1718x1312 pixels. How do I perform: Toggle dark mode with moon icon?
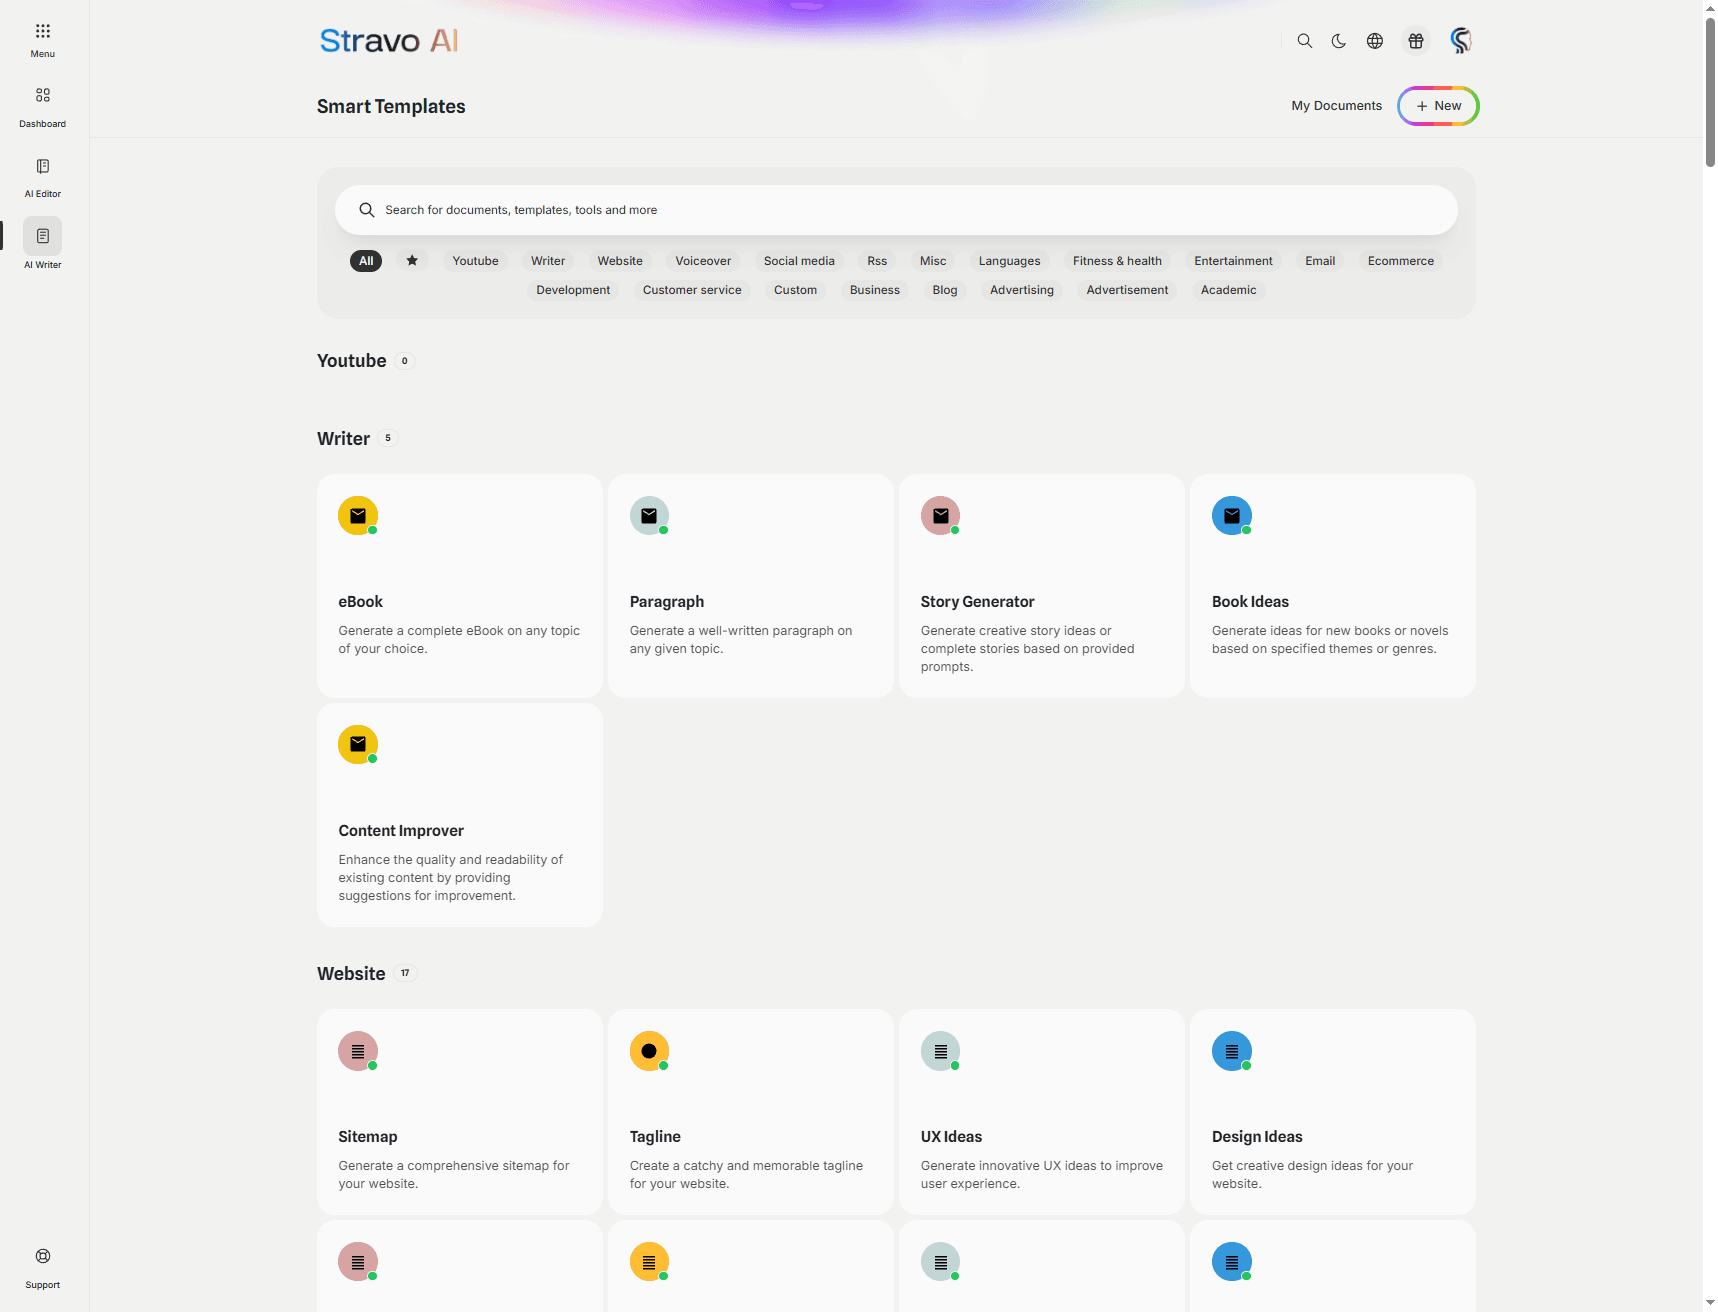click(x=1339, y=41)
